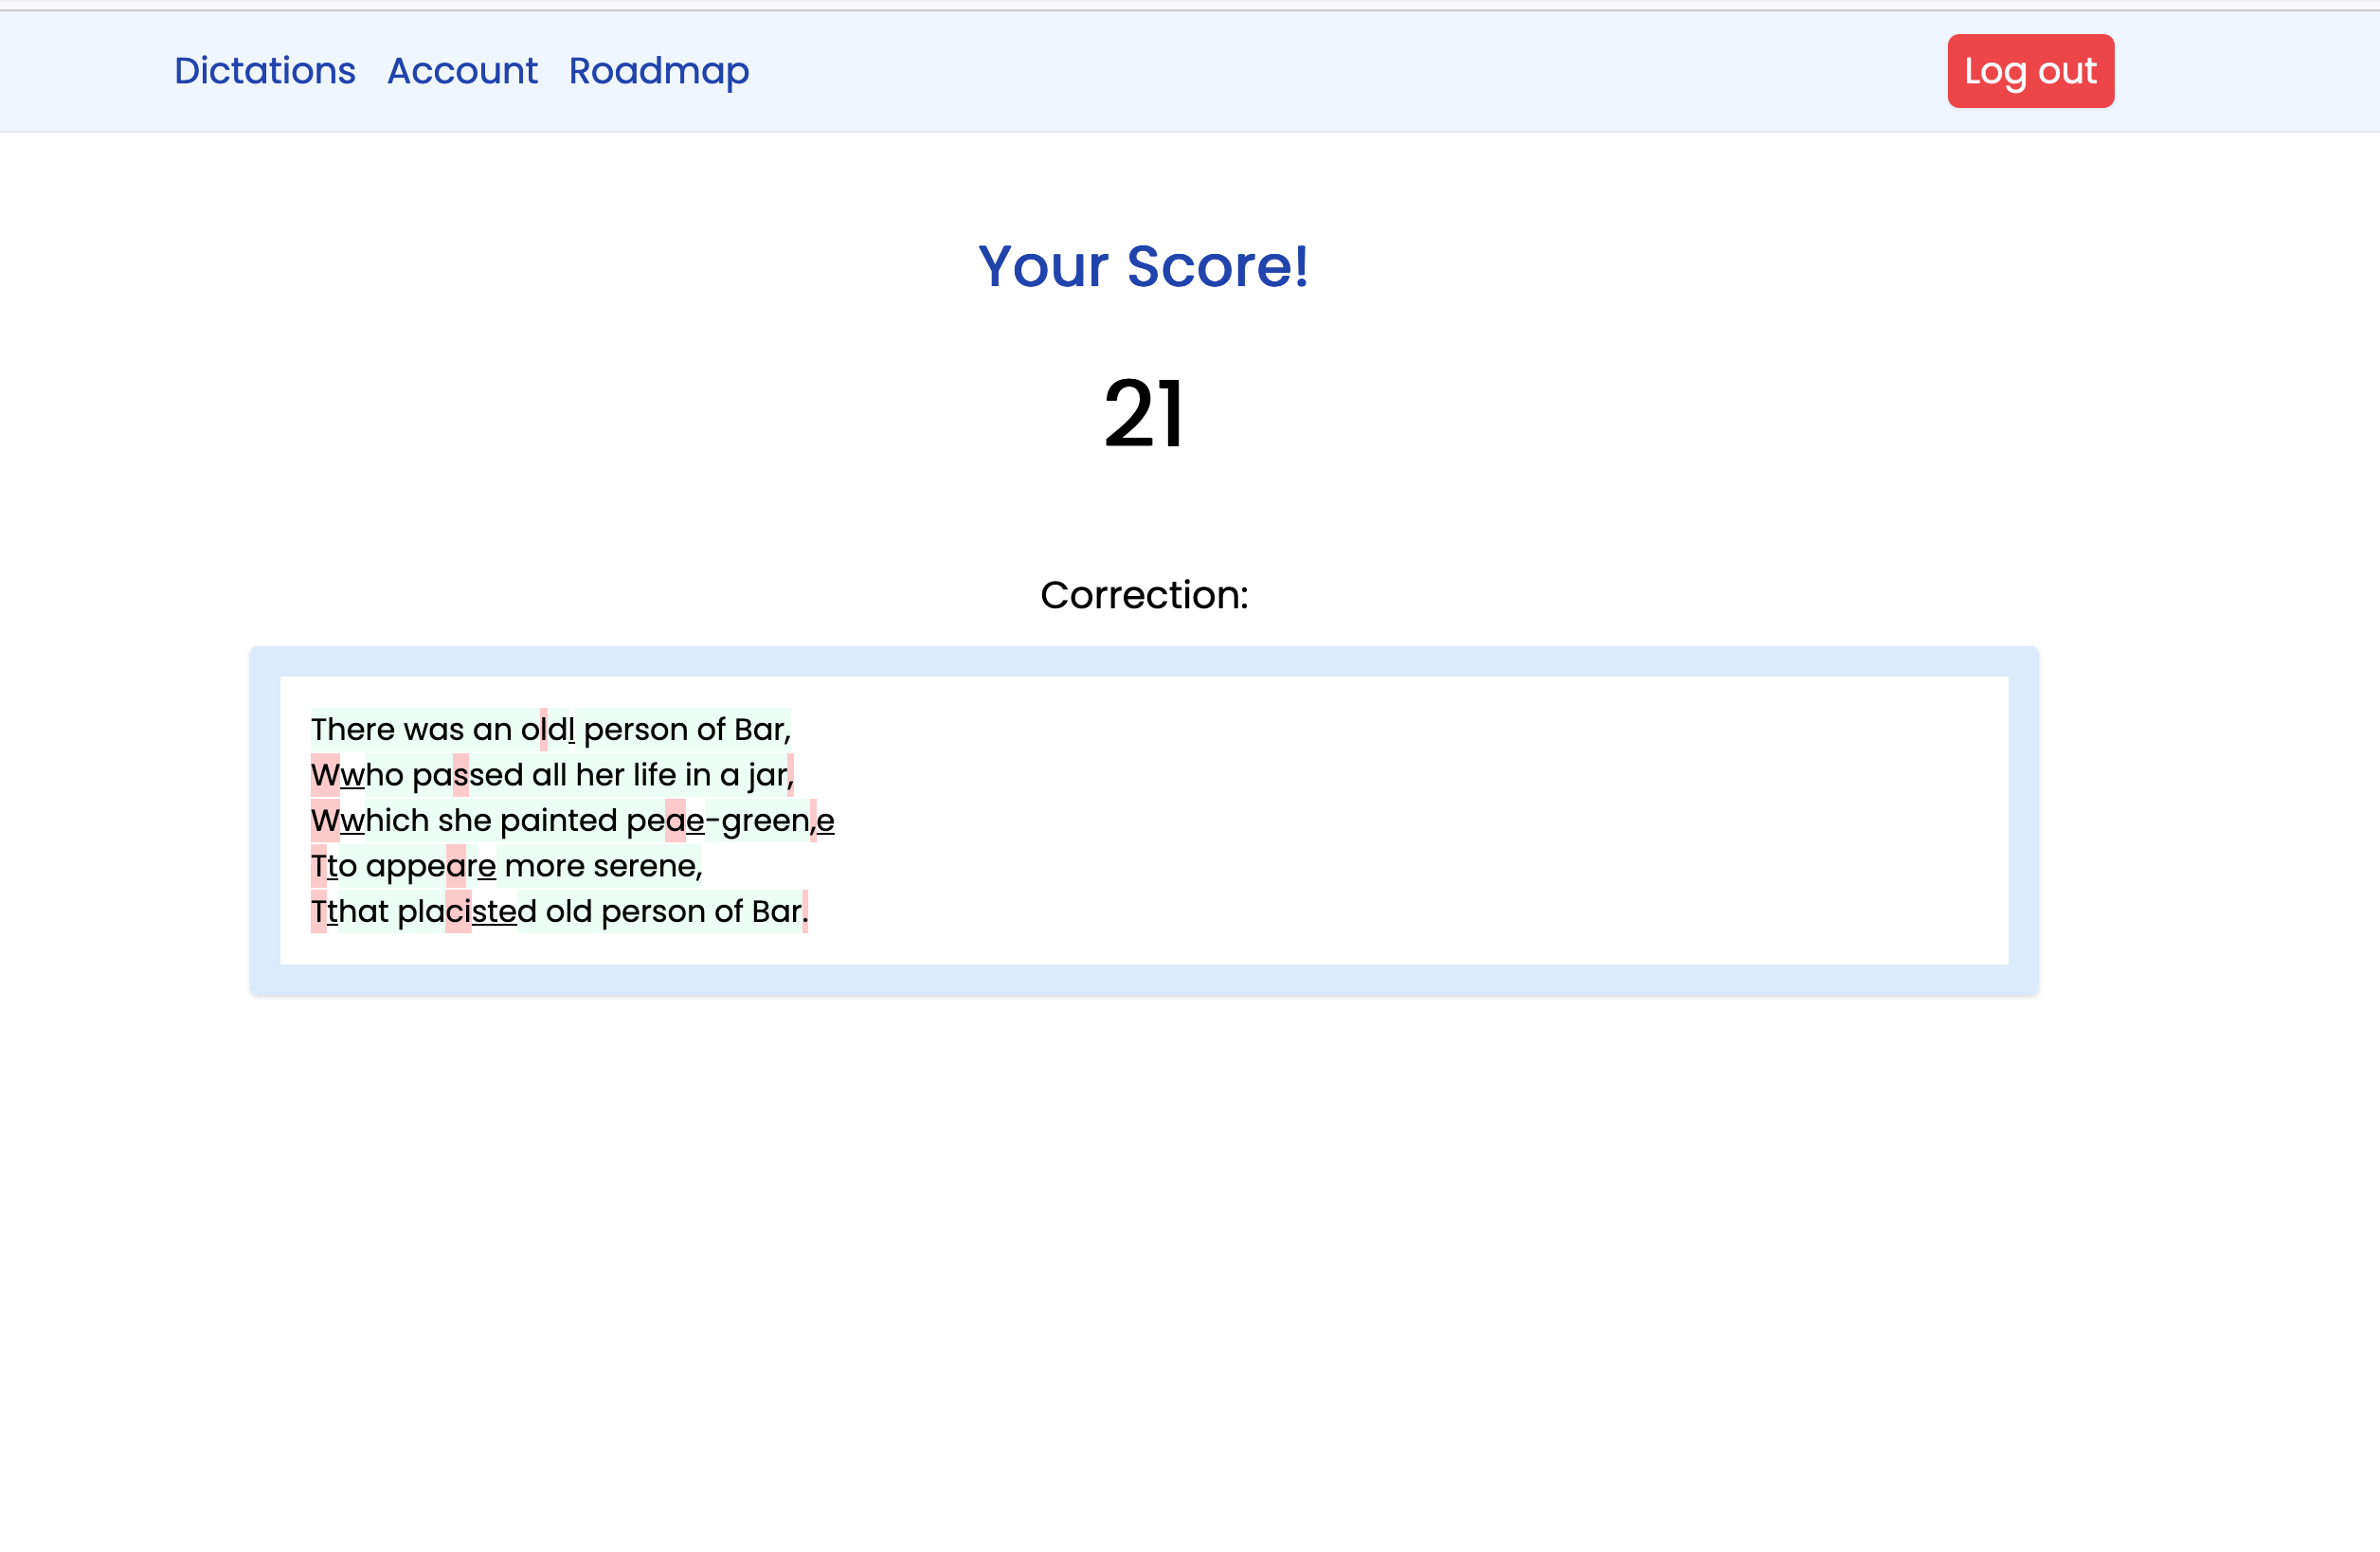Click the corrected word 'Wwho'
The width and height of the screenshot is (2380, 1552).
click(356, 775)
